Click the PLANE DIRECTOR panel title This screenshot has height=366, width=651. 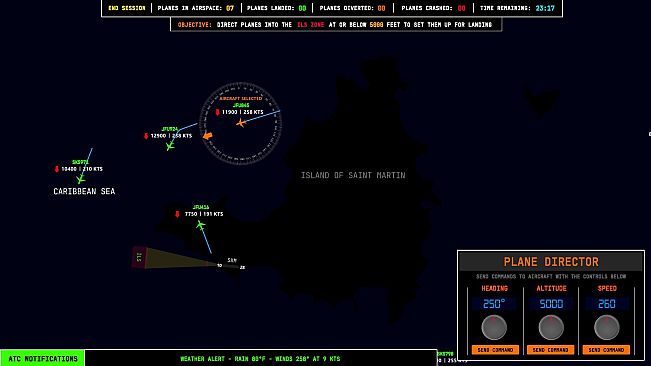[x=551, y=262]
